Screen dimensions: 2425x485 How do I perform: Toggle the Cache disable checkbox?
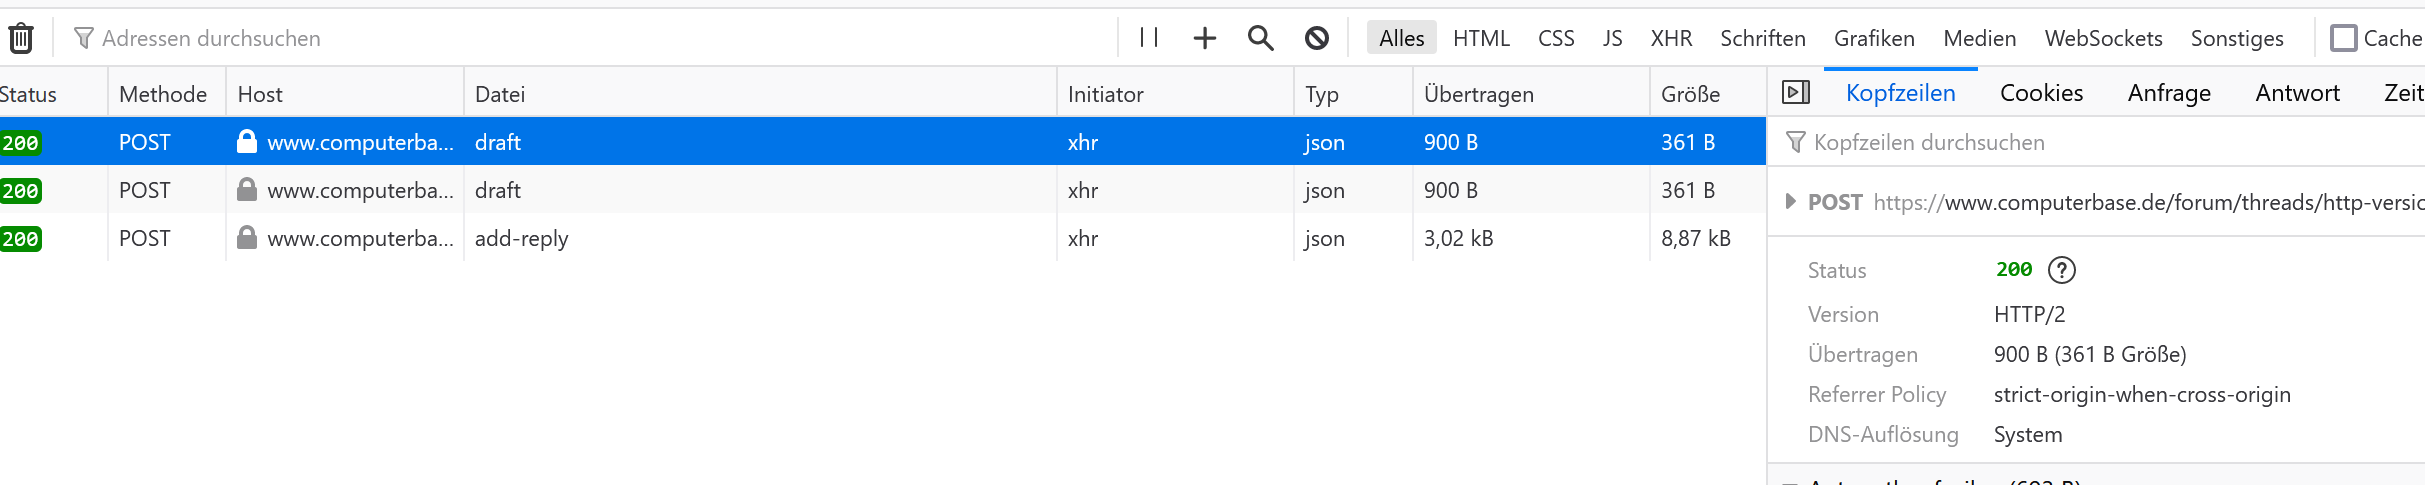pos(2343,38)
